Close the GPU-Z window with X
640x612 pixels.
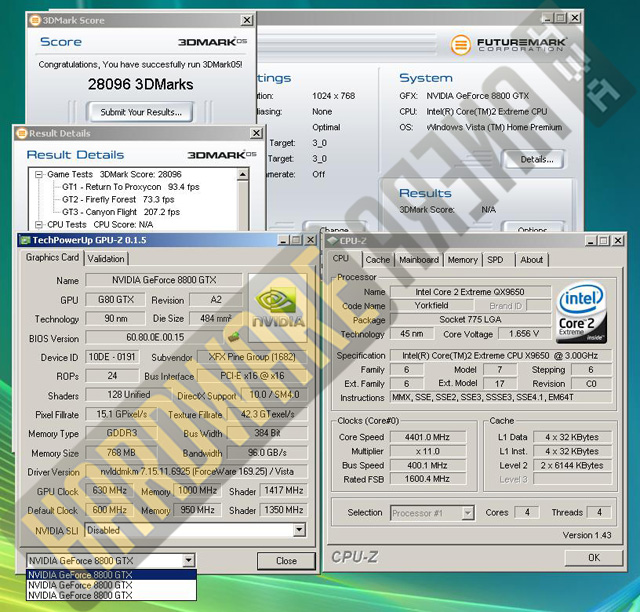click(x=310, y=240)
